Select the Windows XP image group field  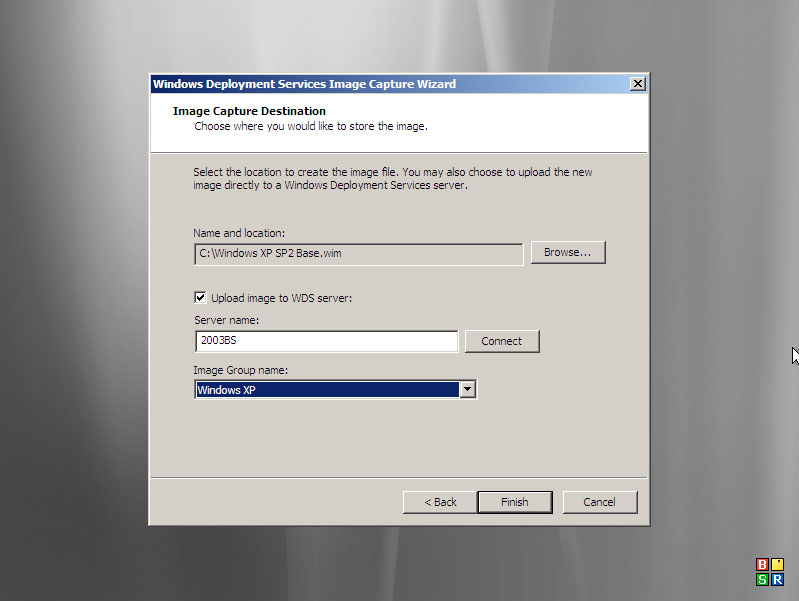point(327,390)
